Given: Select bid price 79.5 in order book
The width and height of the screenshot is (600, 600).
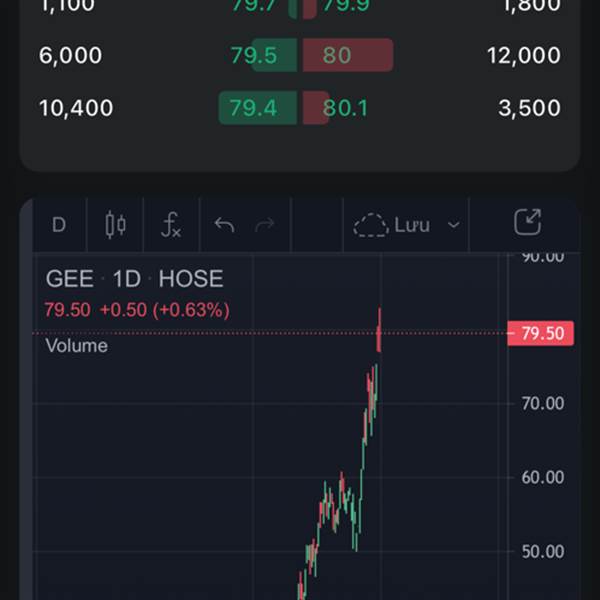Looking at the screenshot, I should pos(254,55).
